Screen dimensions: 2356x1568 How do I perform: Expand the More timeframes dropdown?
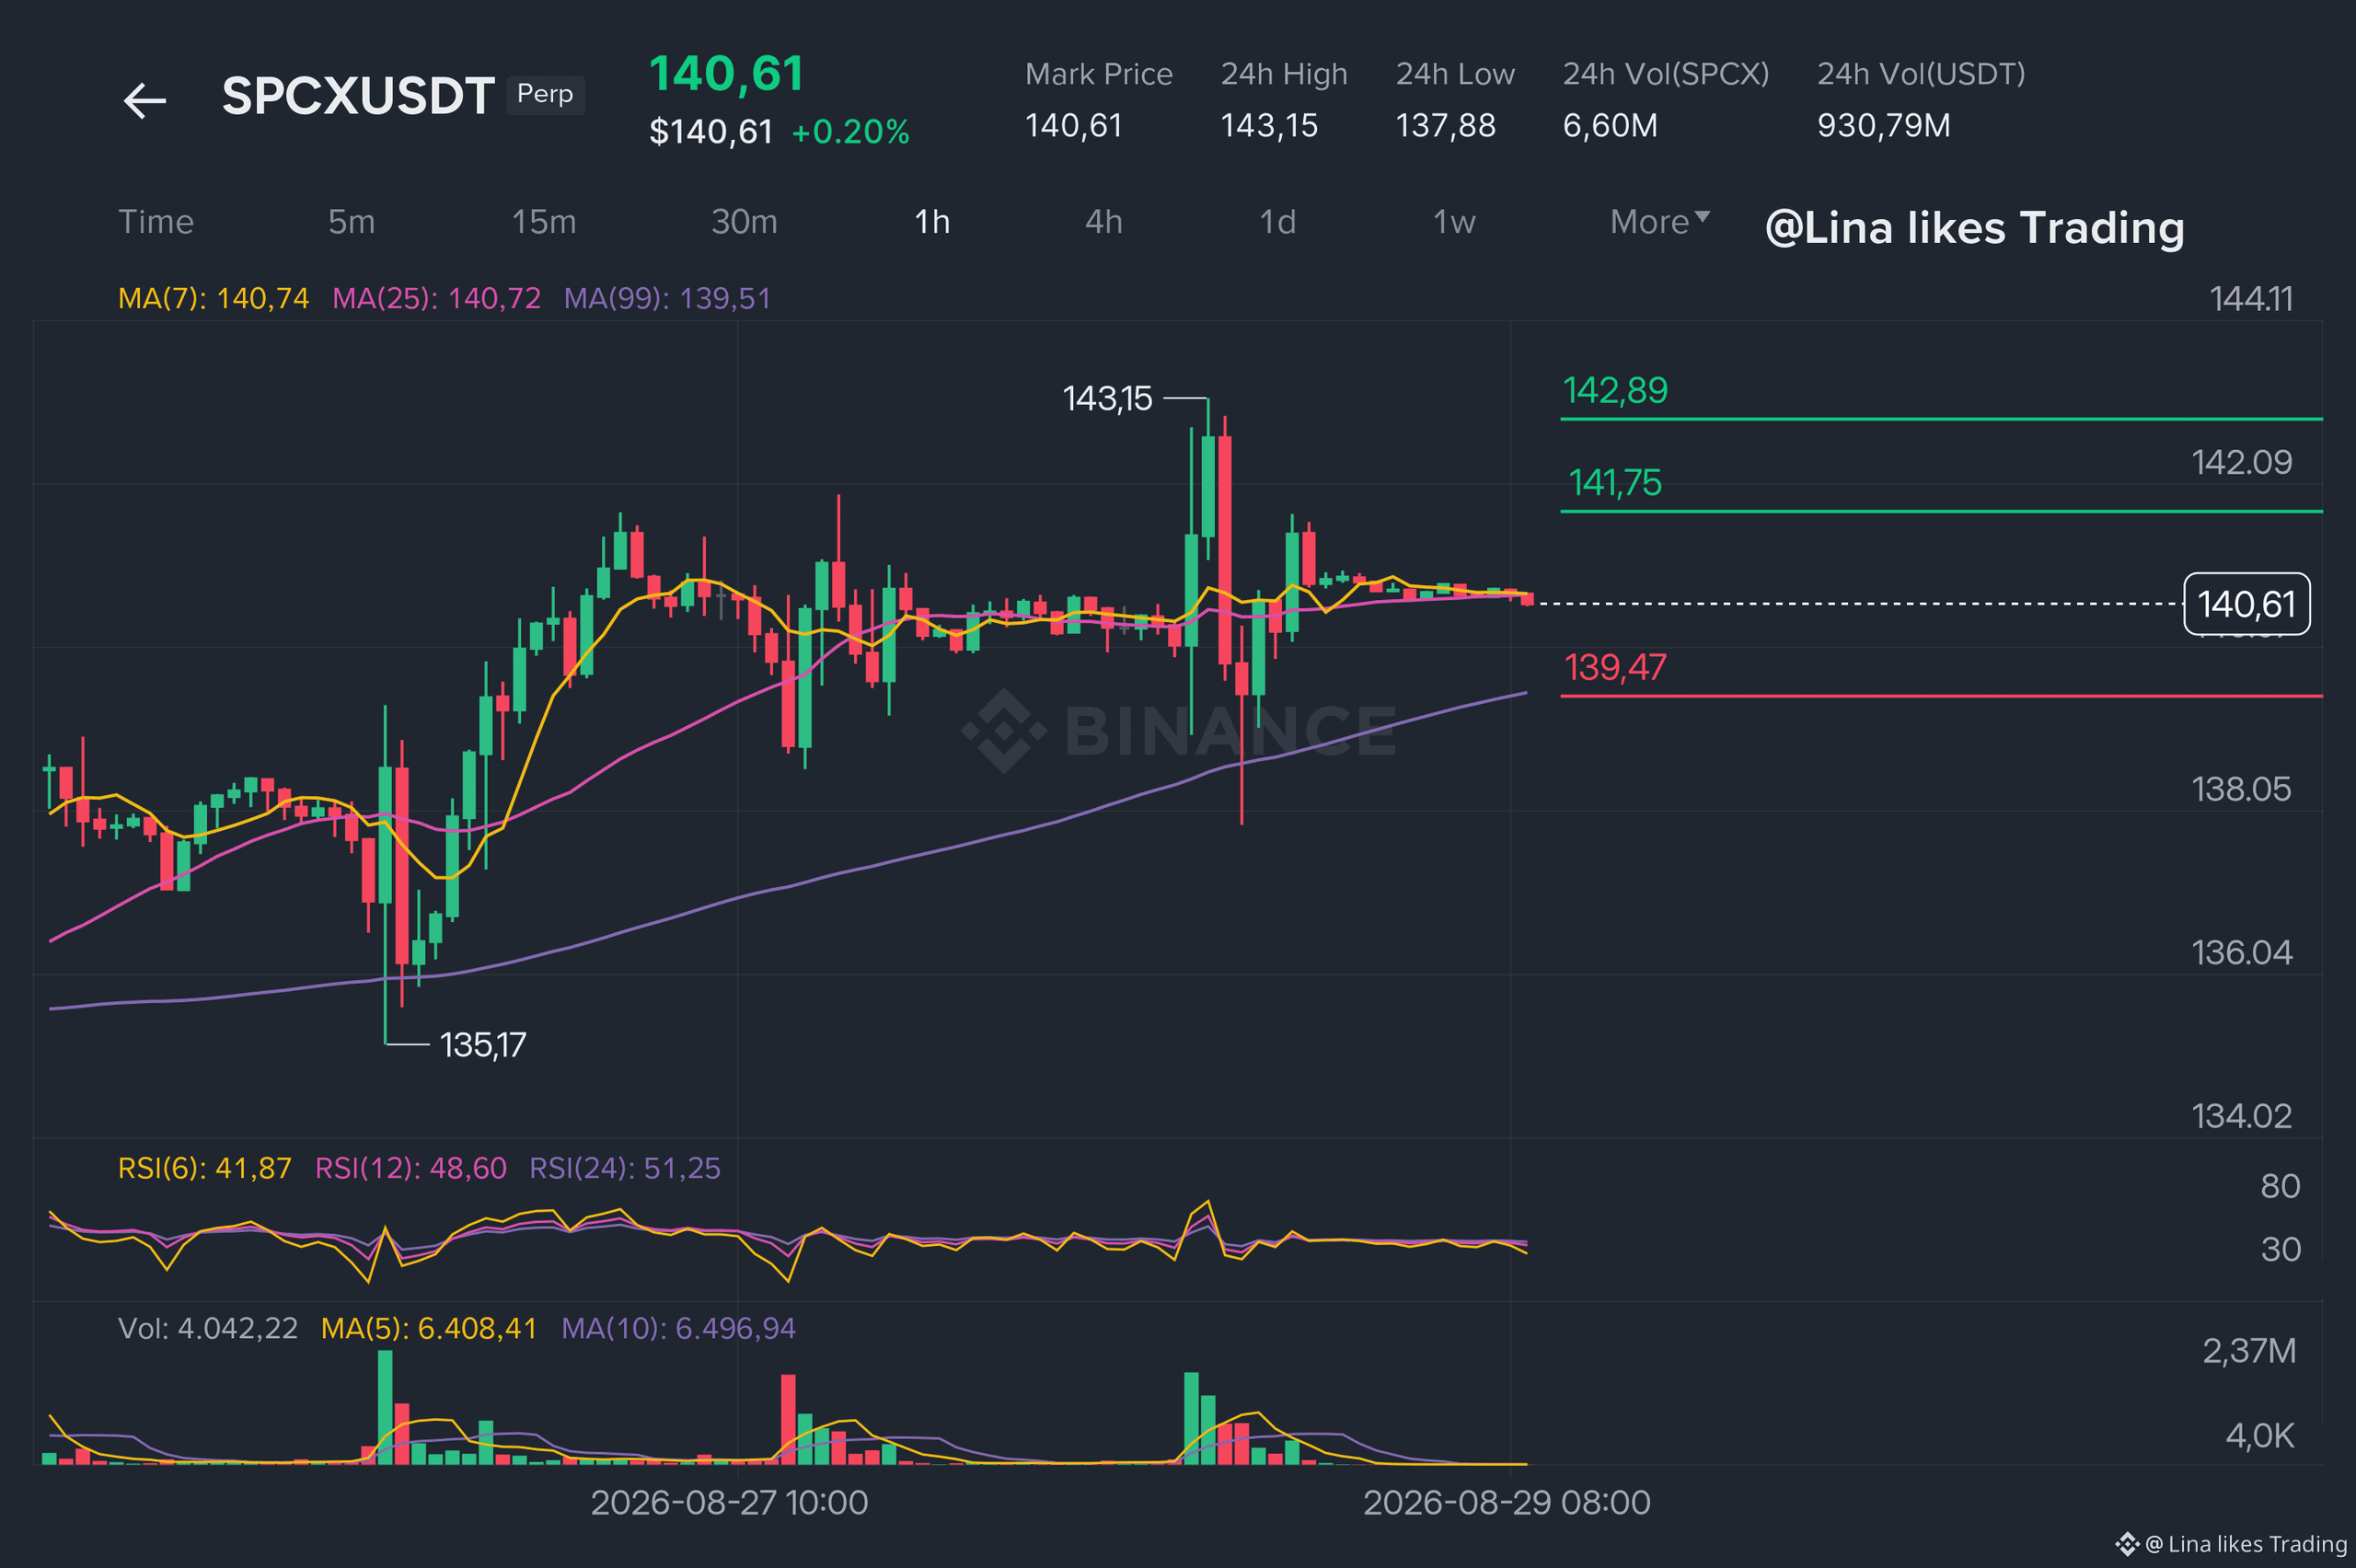[x=1660, y=221]
